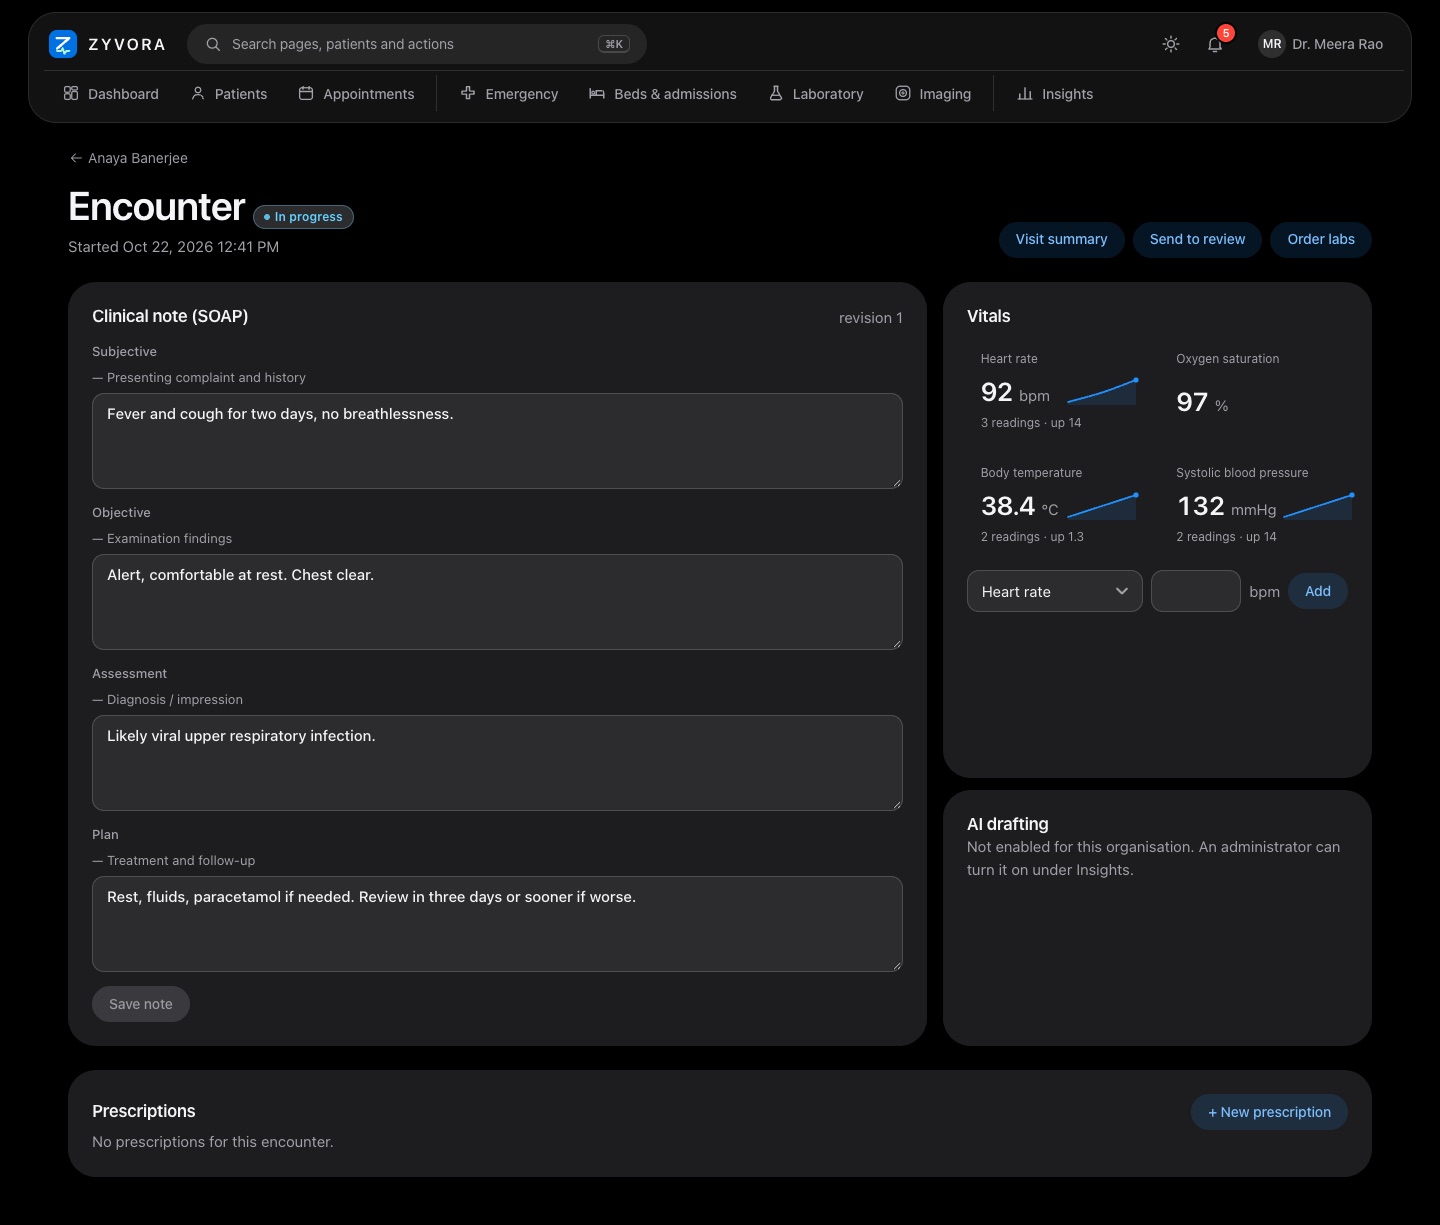
Task: Click the Save note button
Action: (141, 1004)
